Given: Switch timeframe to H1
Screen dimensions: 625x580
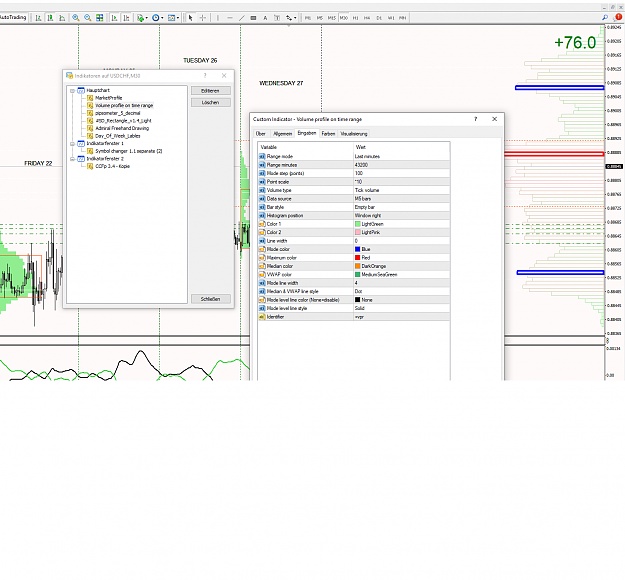Looking at the screenshot, I should 355,18.
